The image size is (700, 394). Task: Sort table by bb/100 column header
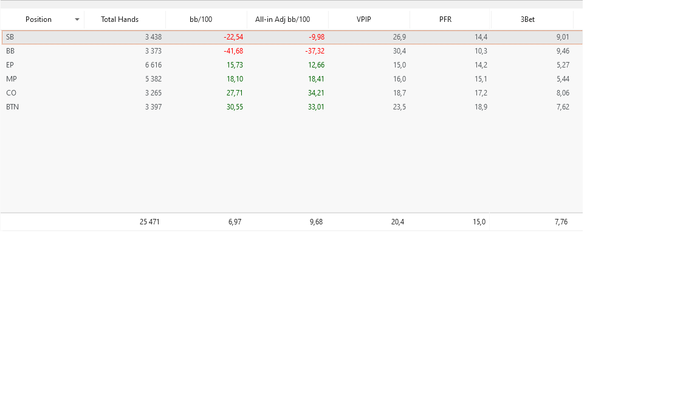tap(201, 20)
